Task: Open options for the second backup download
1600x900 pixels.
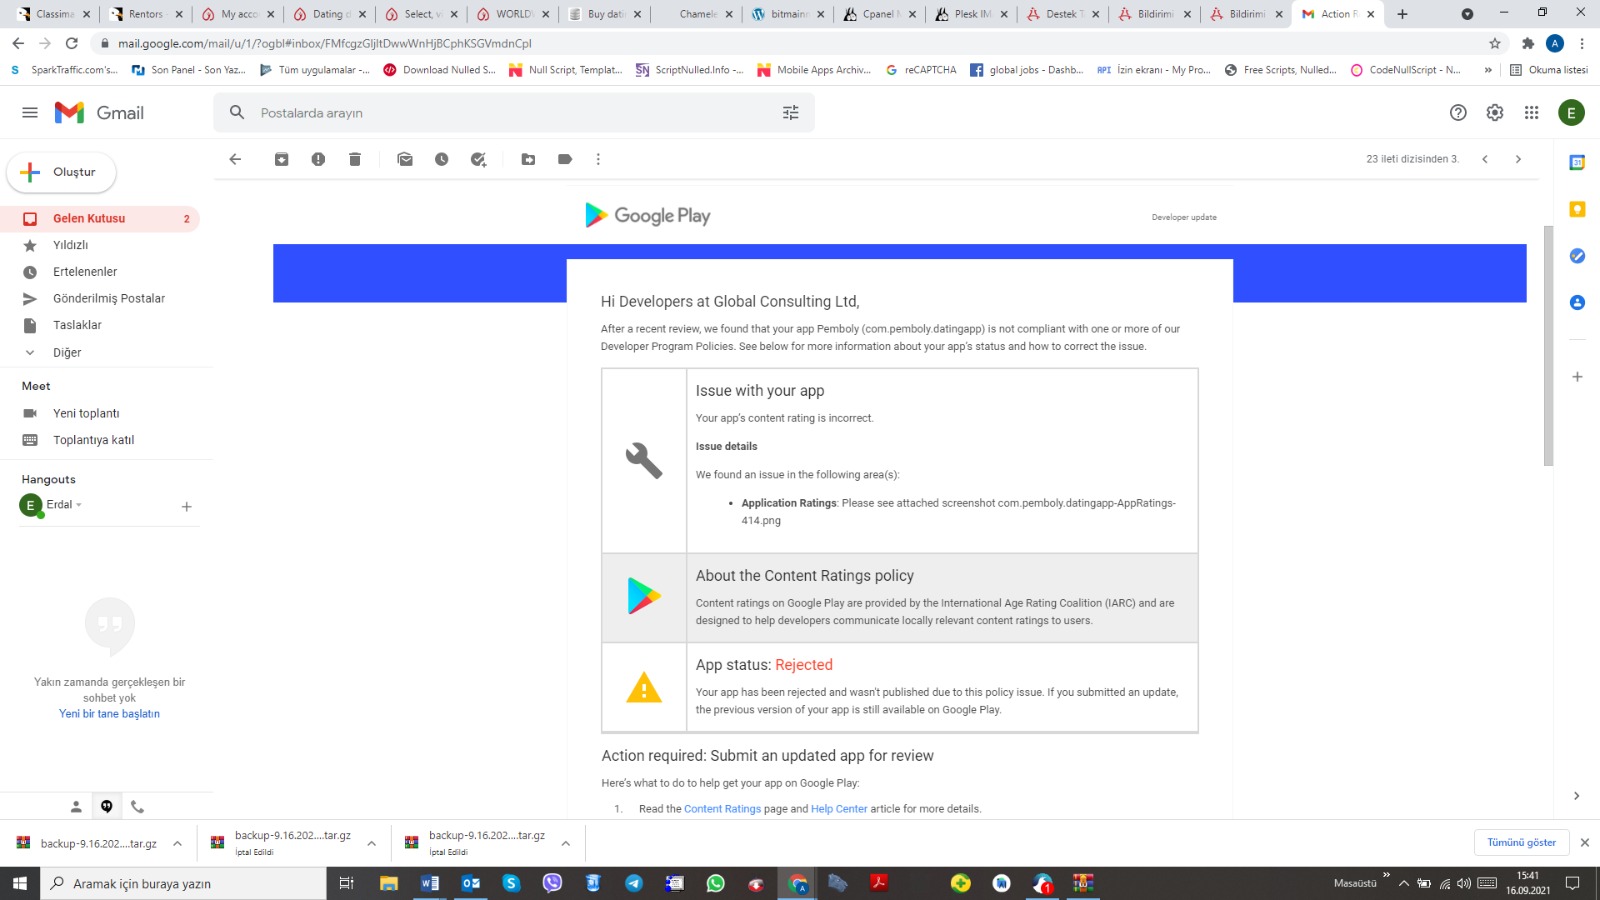Action: [x=371, y=843]
